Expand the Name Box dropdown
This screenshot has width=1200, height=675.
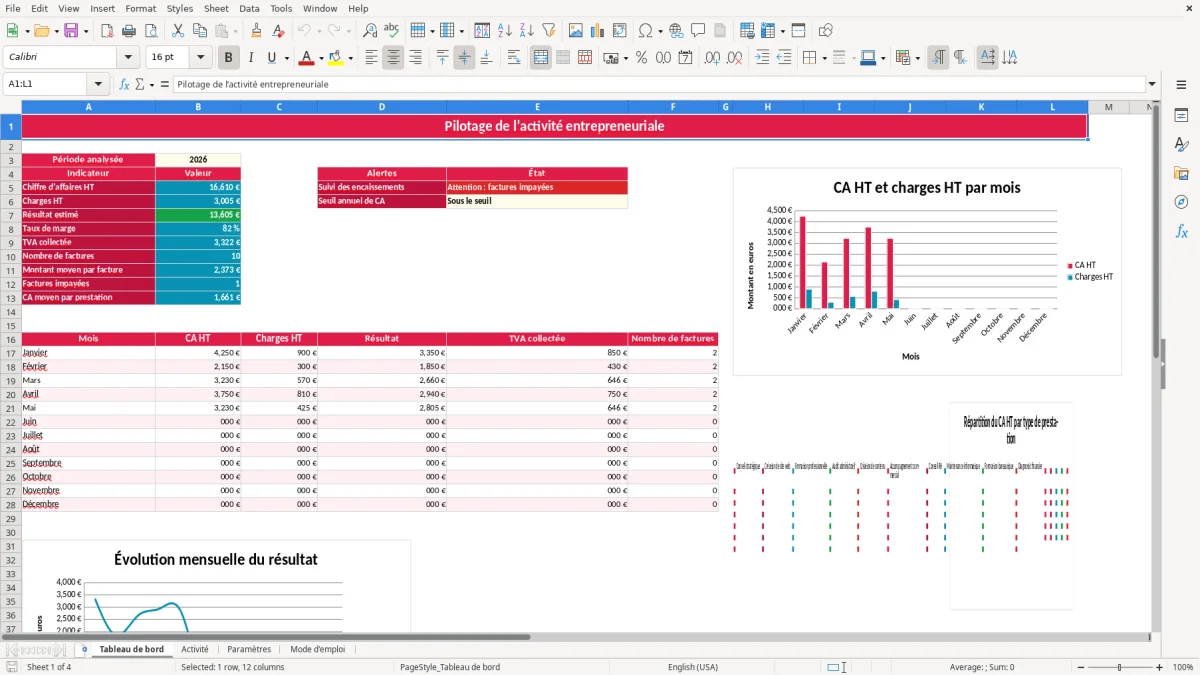98,84
